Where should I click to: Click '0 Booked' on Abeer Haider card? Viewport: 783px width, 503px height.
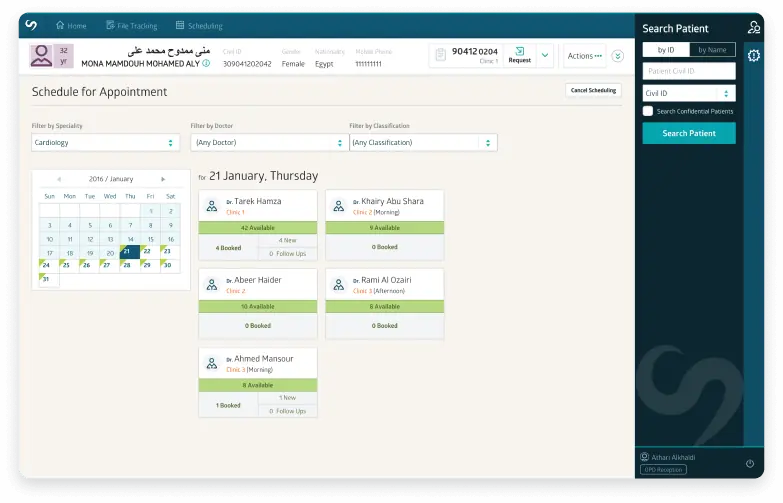[x=258, y=326]
